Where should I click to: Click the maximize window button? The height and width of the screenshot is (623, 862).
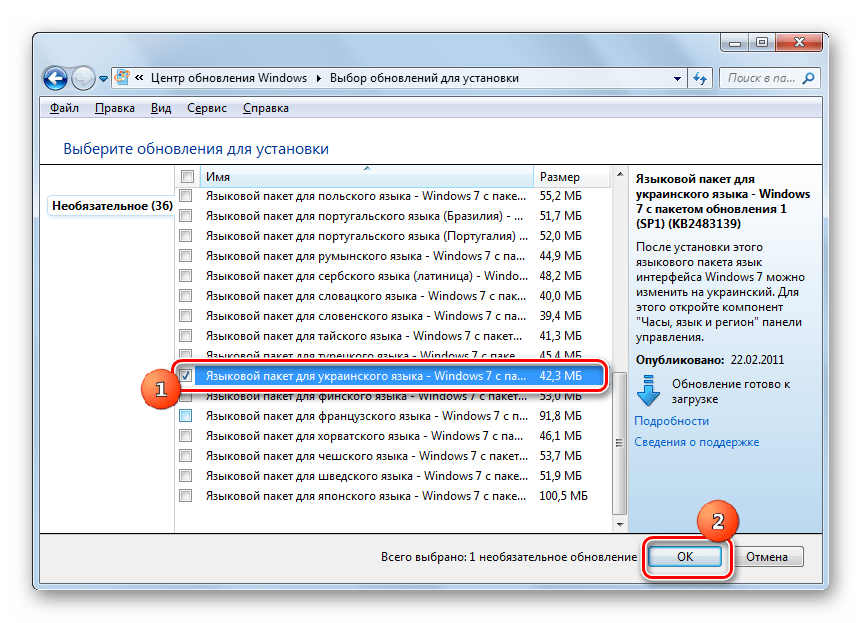pyautogui.click(x=762, y=43)
